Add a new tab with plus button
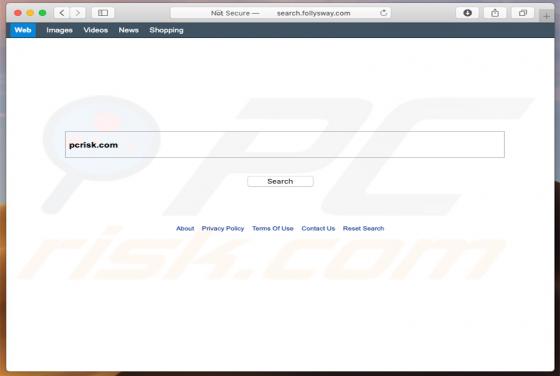Screen dimensions: 560x376 [546, 16]
